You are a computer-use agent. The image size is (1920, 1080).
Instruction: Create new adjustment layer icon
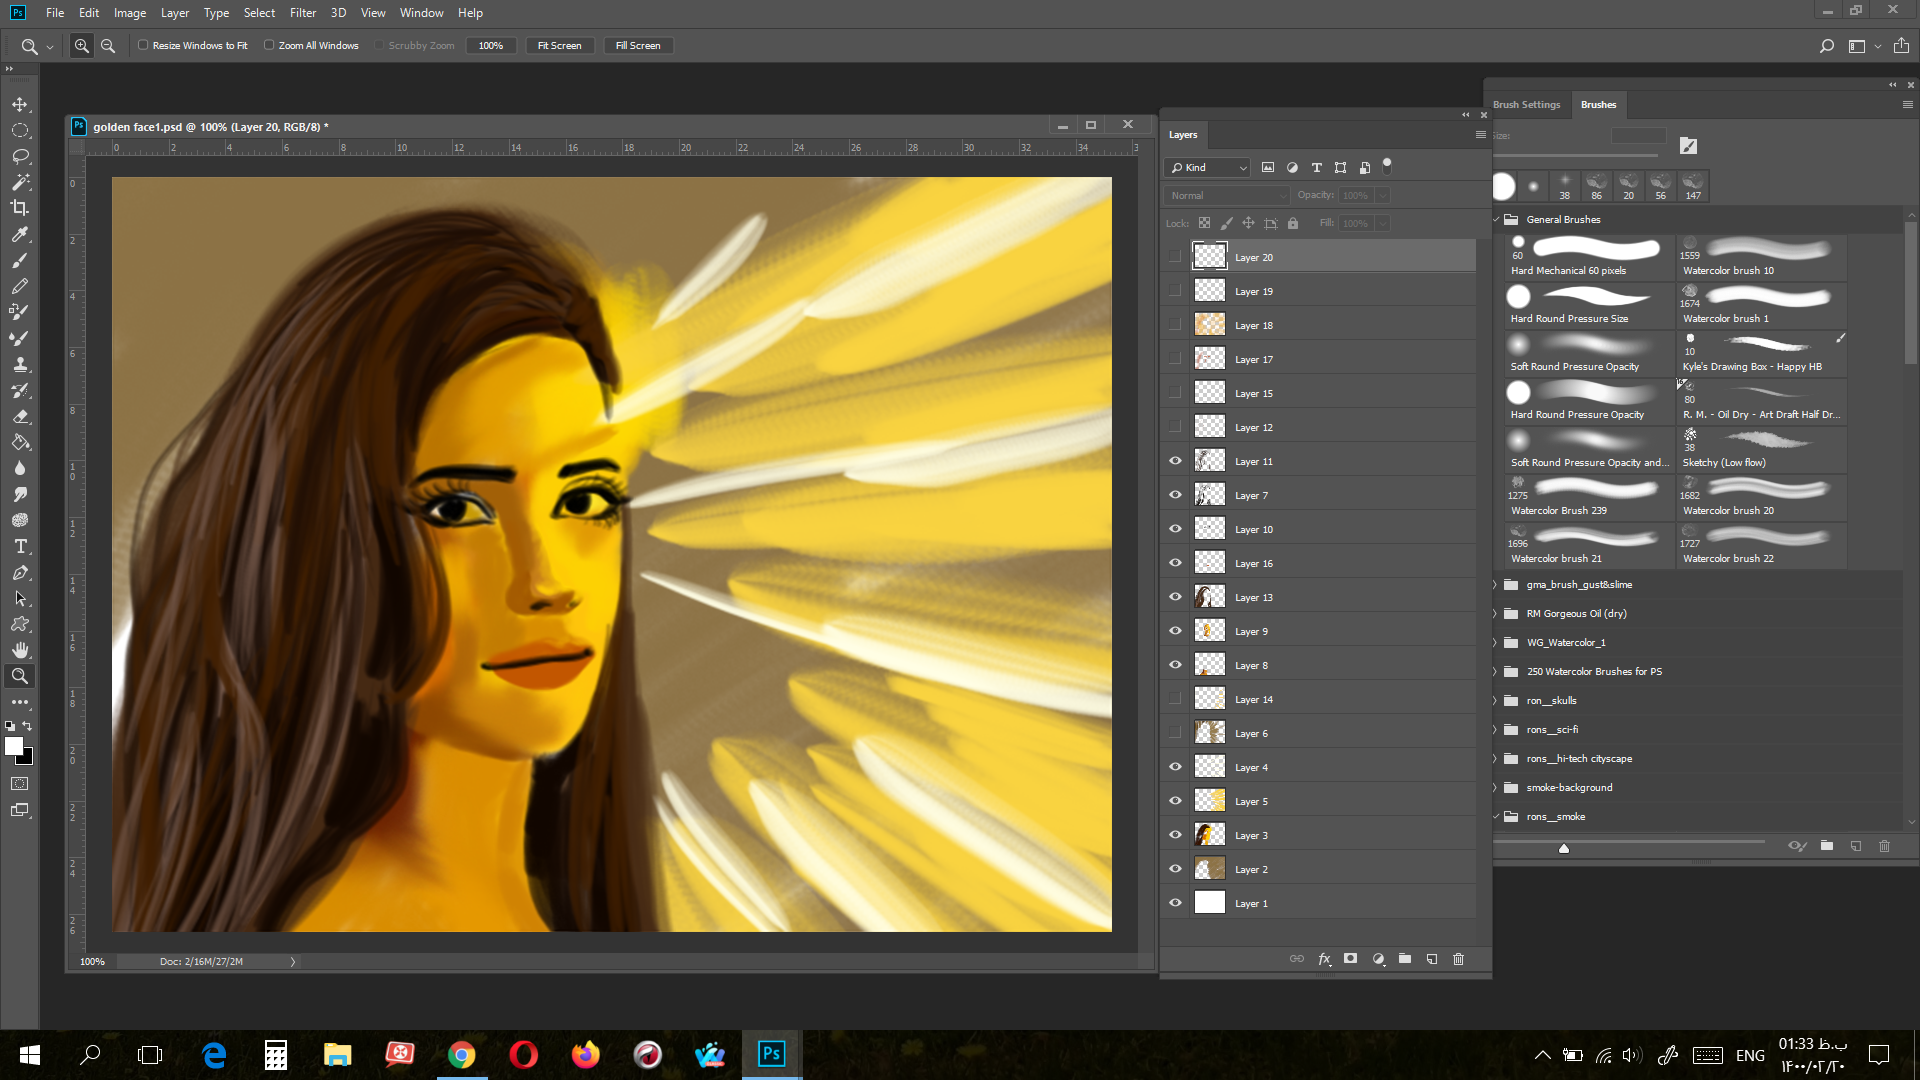click(1378, 959)
